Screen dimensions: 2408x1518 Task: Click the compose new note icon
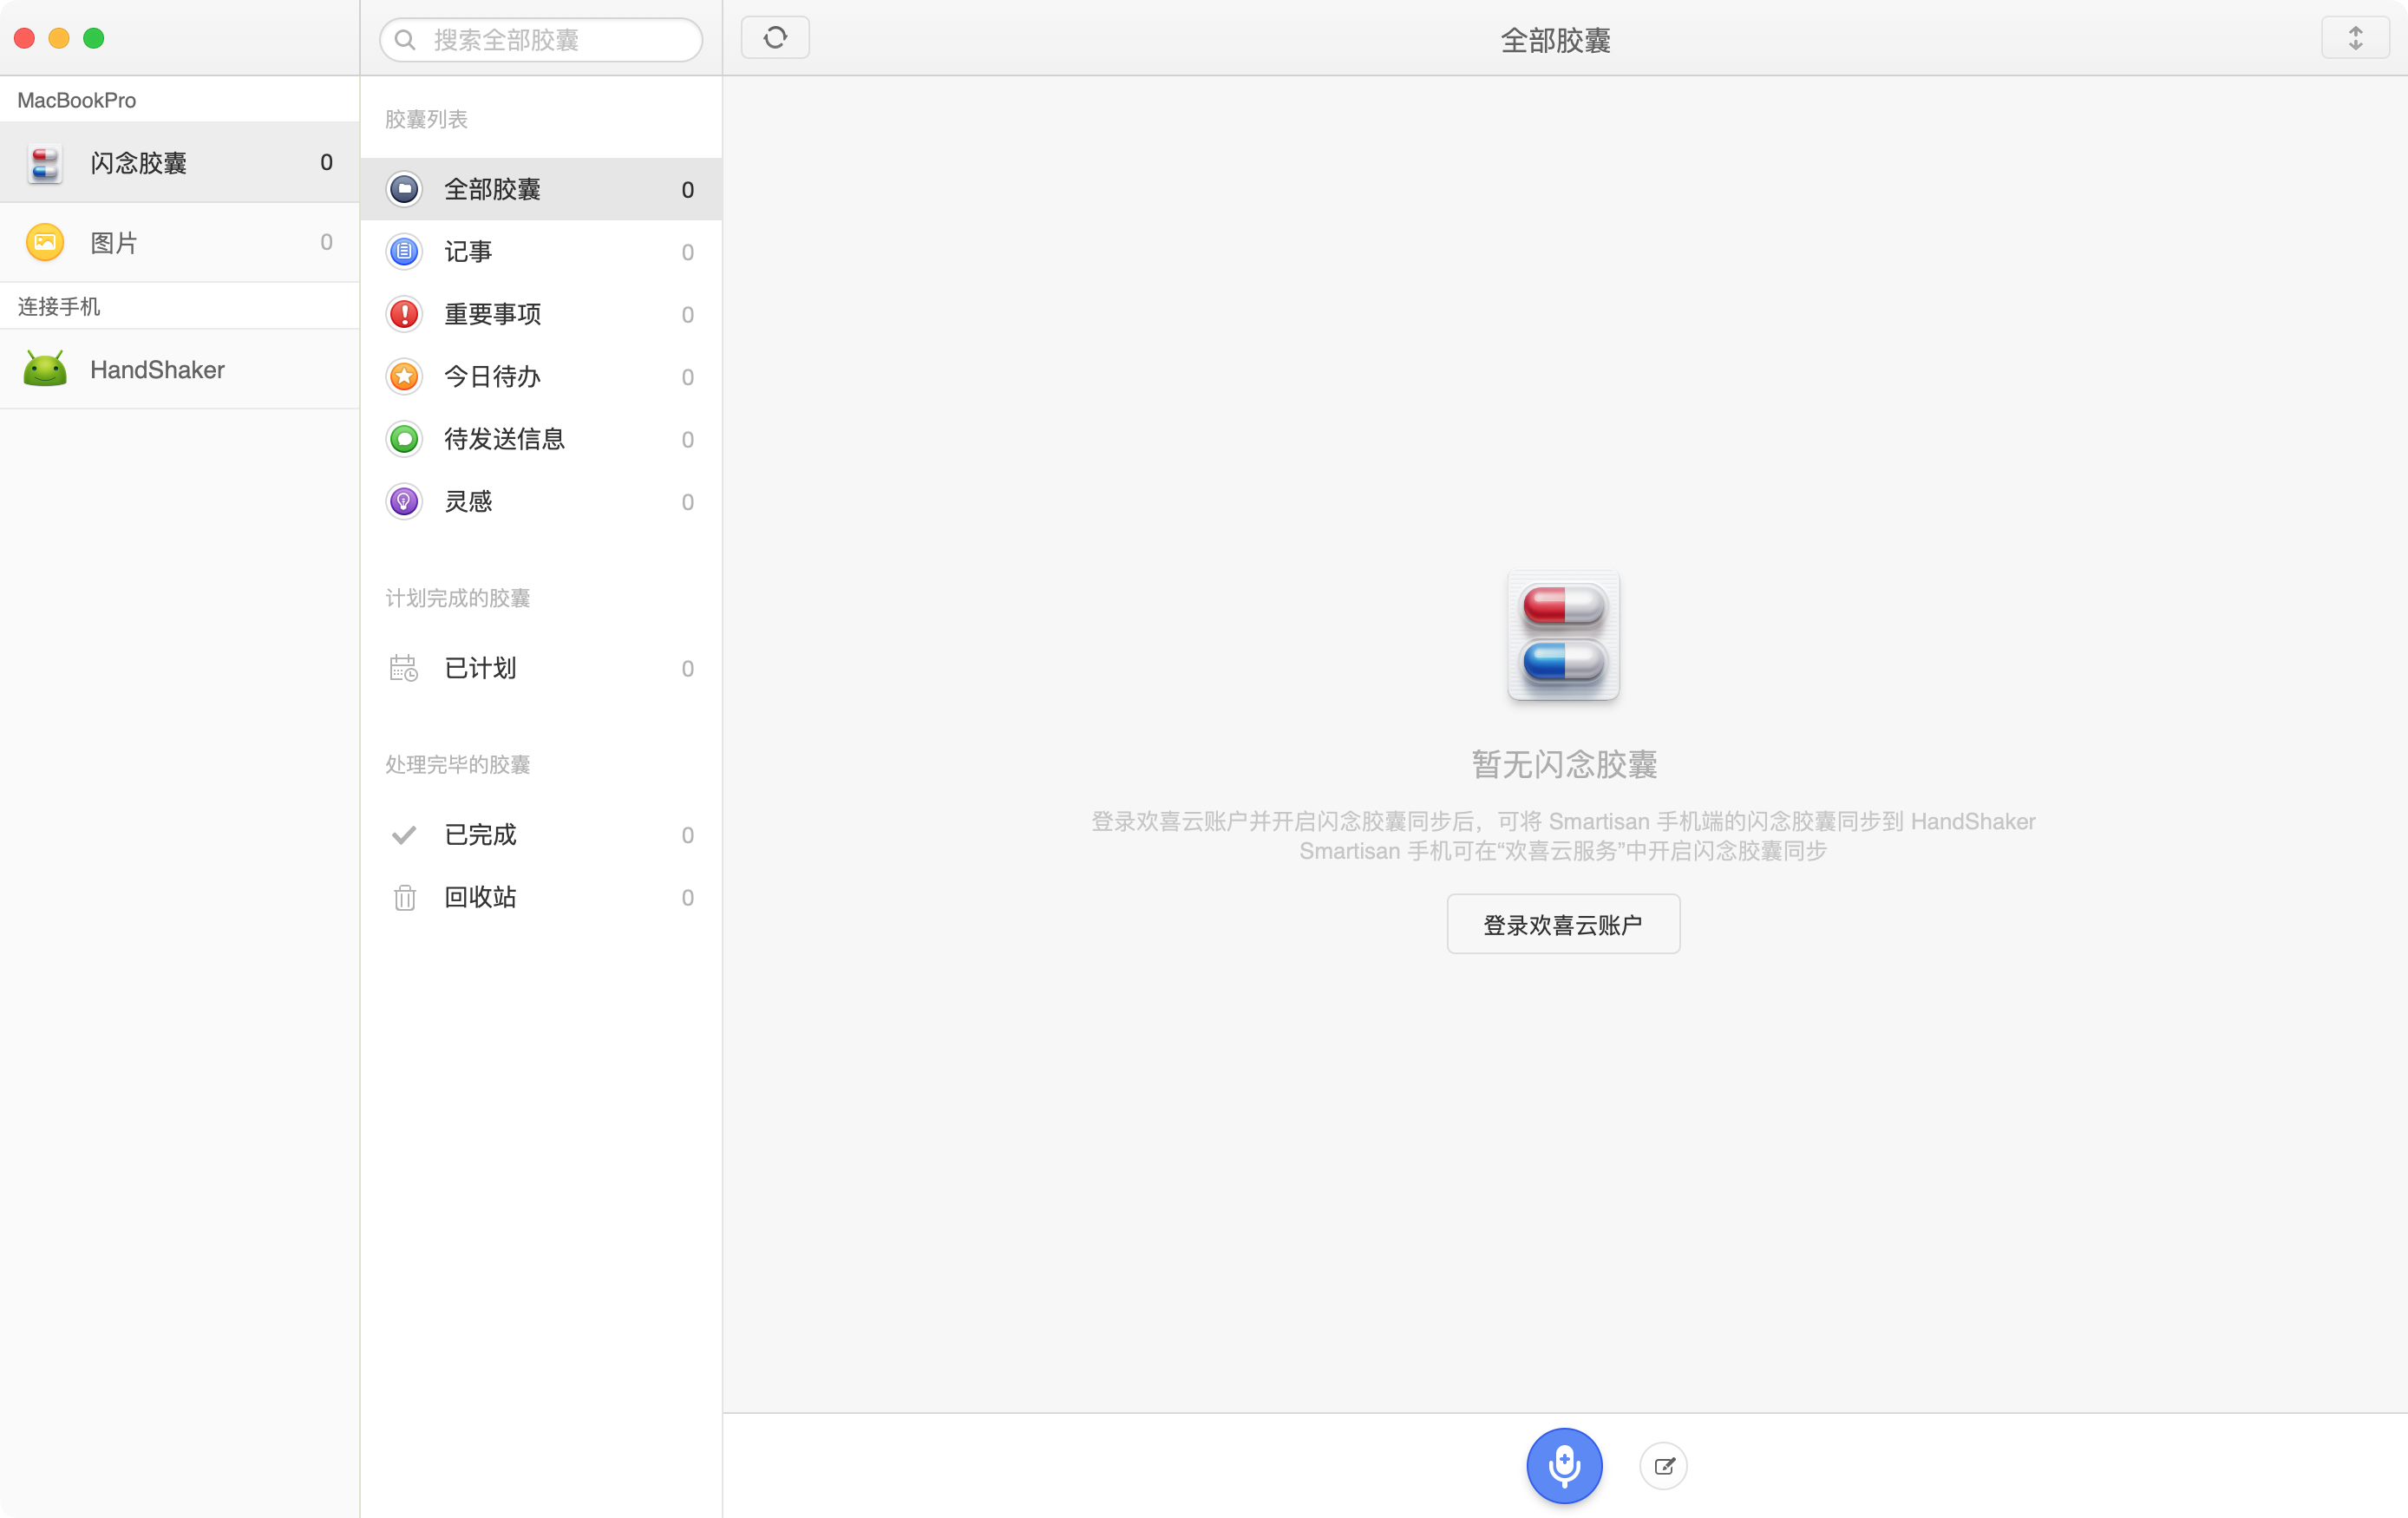(1663, 1466)
